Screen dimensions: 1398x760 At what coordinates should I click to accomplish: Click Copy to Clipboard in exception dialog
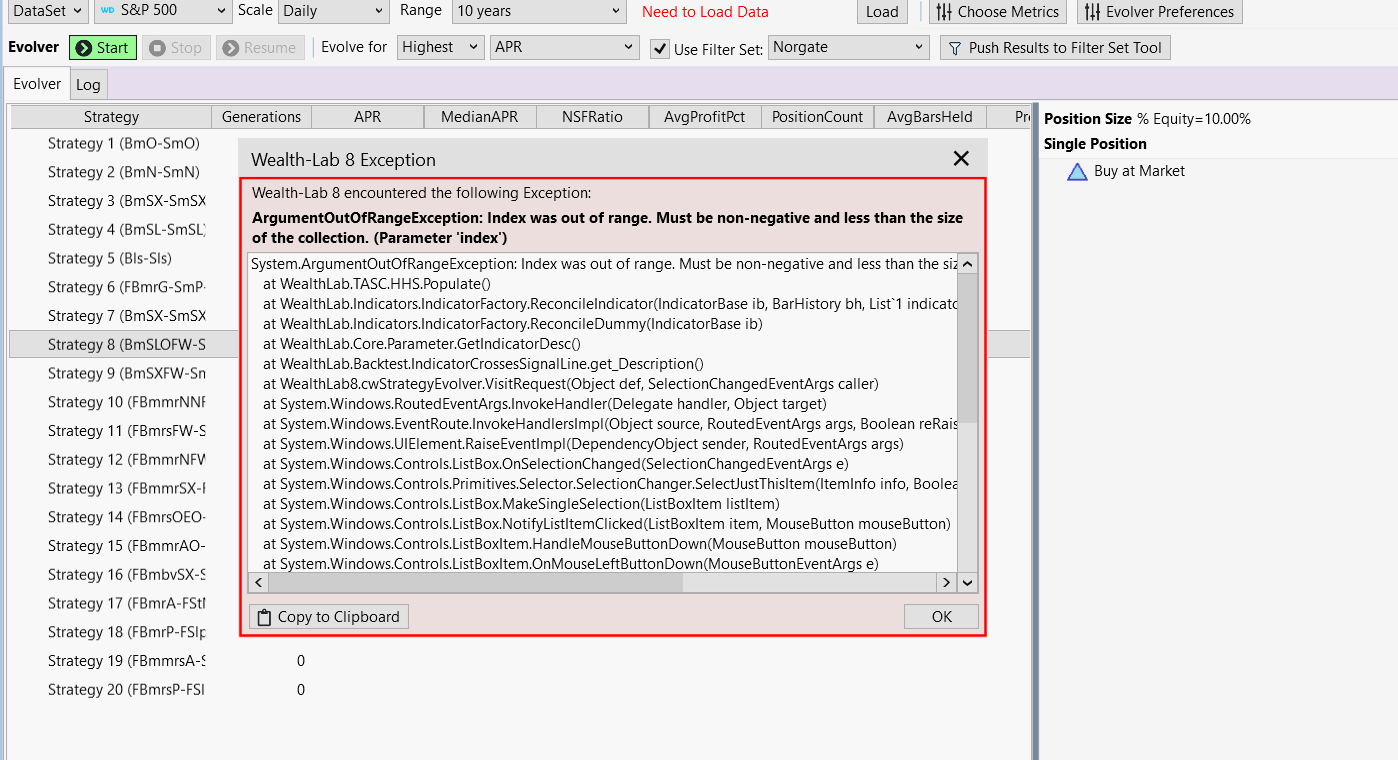coord(329,617)
